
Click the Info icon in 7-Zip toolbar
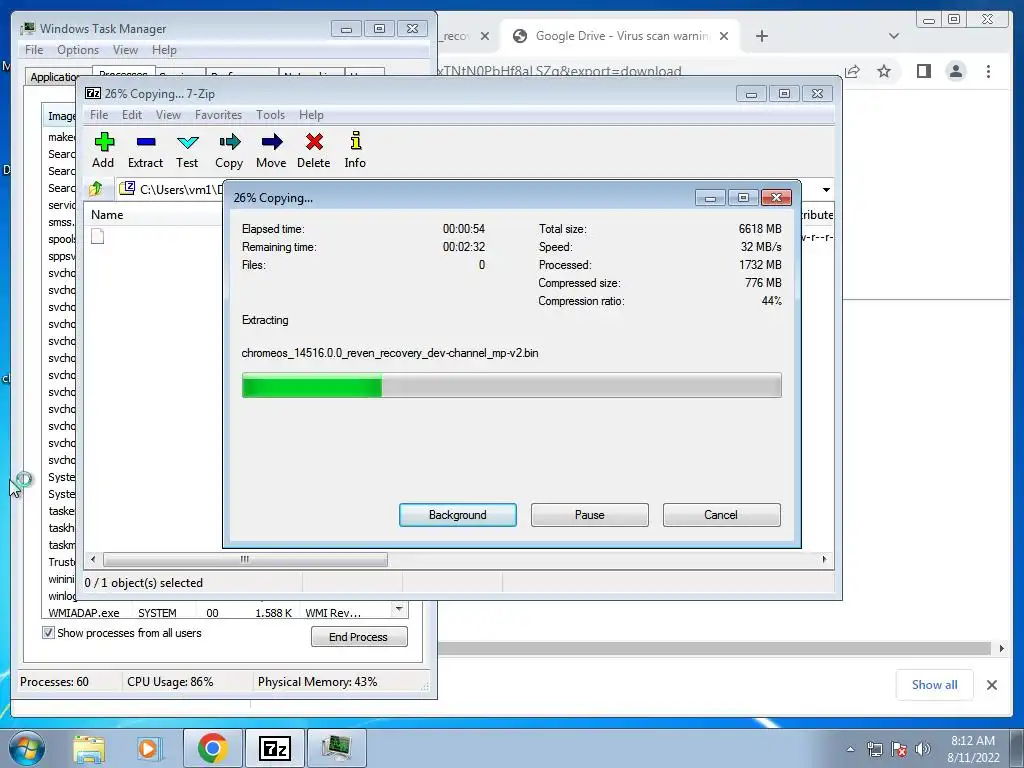[355, 141]
